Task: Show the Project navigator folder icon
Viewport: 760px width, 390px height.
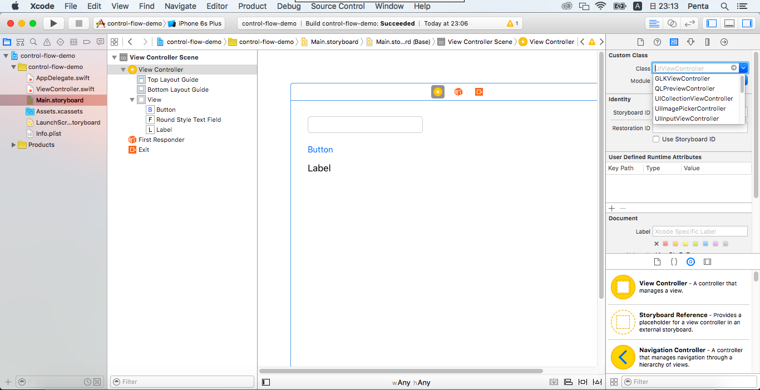Action: (x=7, y=42)
